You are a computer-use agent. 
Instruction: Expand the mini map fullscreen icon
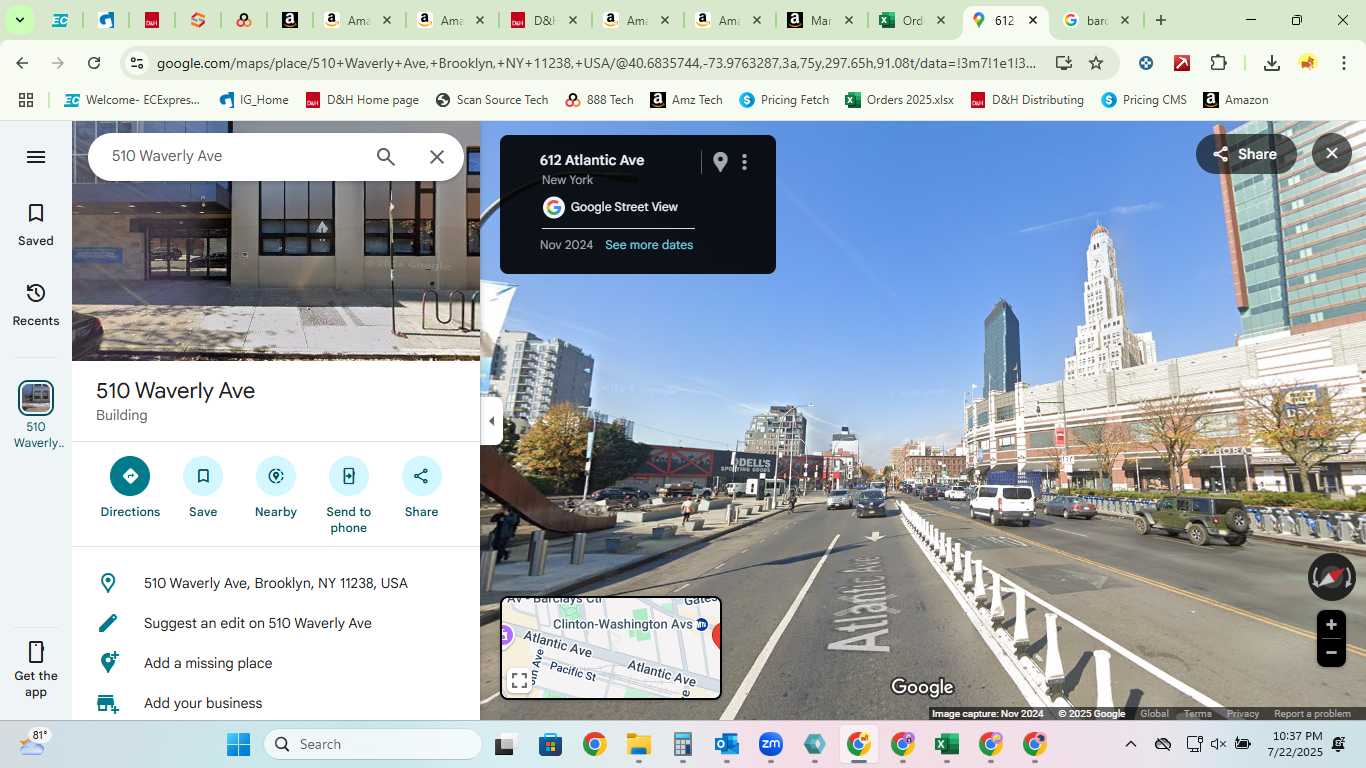tap(519, 681)
